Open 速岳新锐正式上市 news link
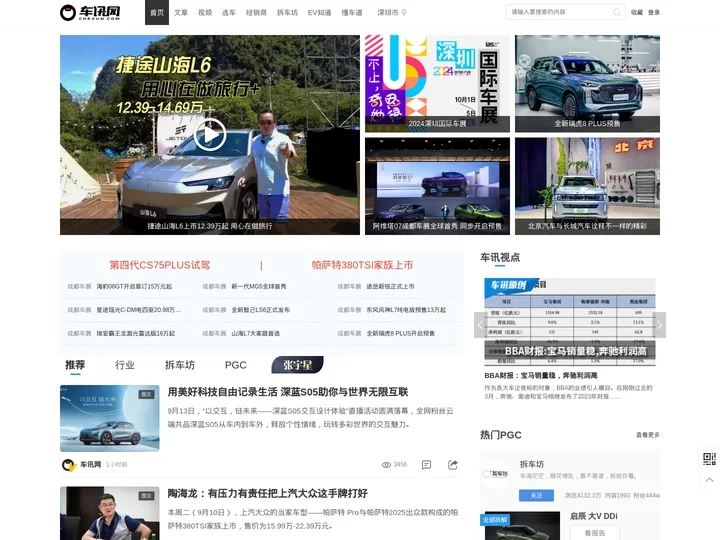 tap(390, 287)
